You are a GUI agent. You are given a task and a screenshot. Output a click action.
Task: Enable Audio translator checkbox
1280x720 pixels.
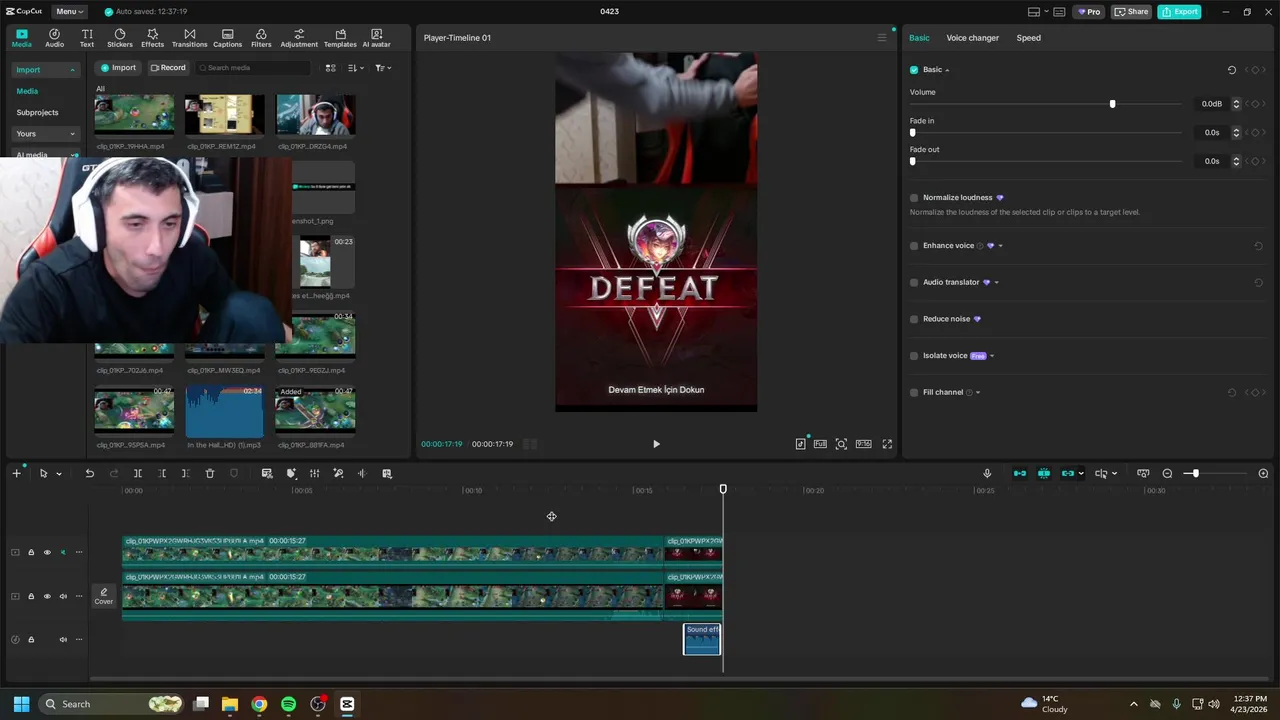pos(914,282)
